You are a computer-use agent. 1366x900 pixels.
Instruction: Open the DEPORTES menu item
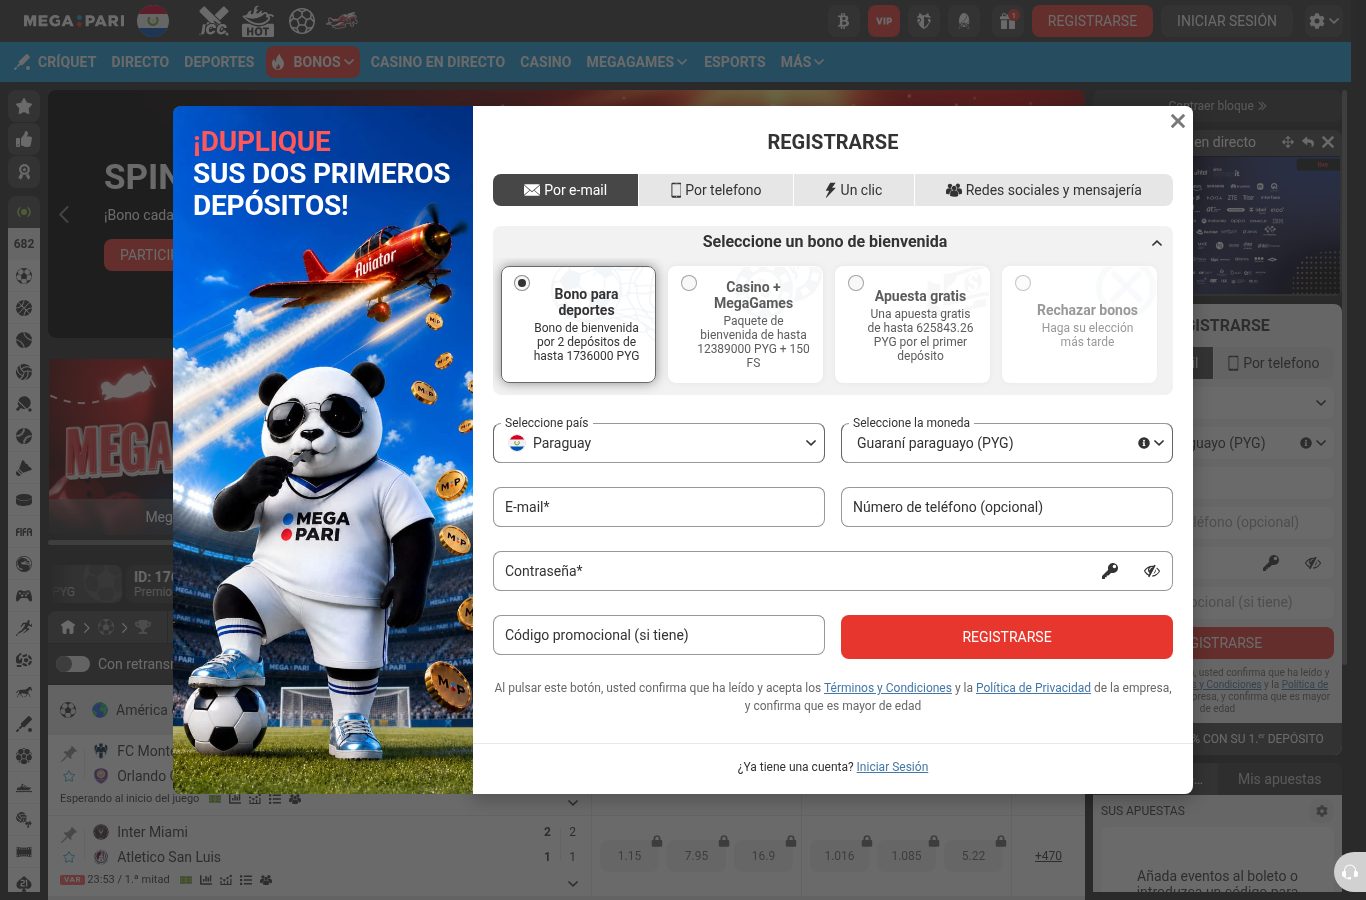pyautogui.click(x=219, y=62)
